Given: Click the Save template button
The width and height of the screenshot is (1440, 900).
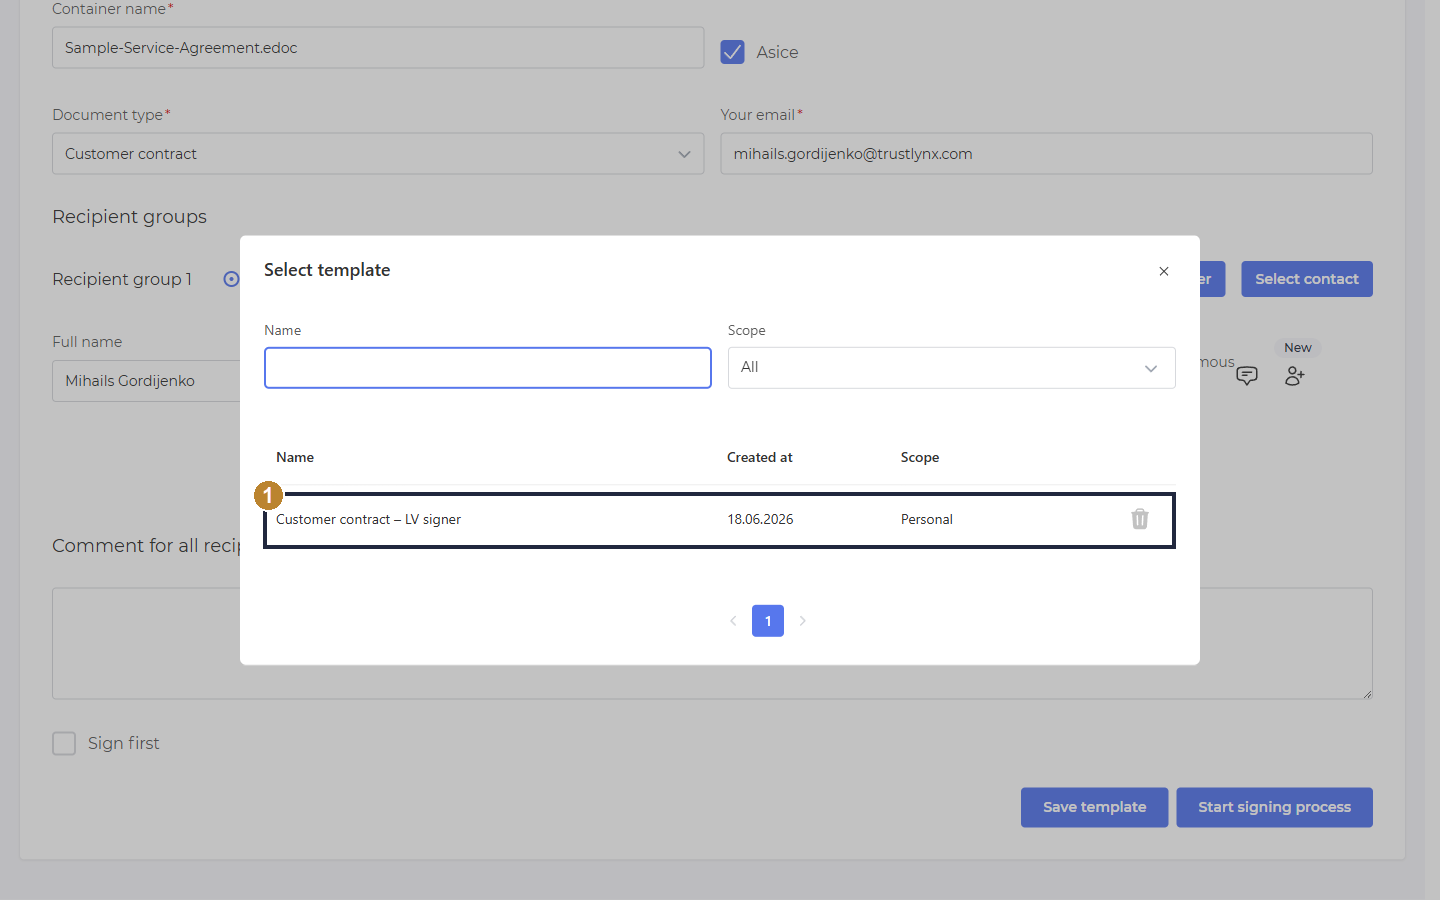Looking at the screenshot, I should point(1094,807).
